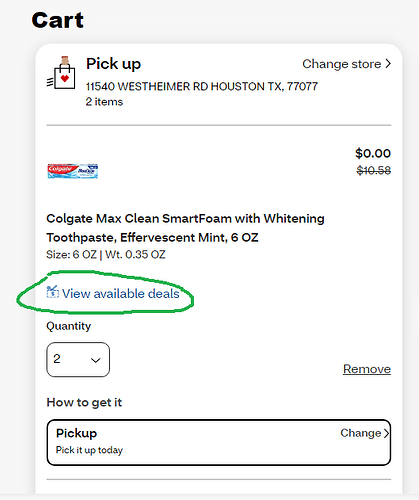Select the Pickup fulfillment option box
419x500 pixels.
click(x=219, y=442)
